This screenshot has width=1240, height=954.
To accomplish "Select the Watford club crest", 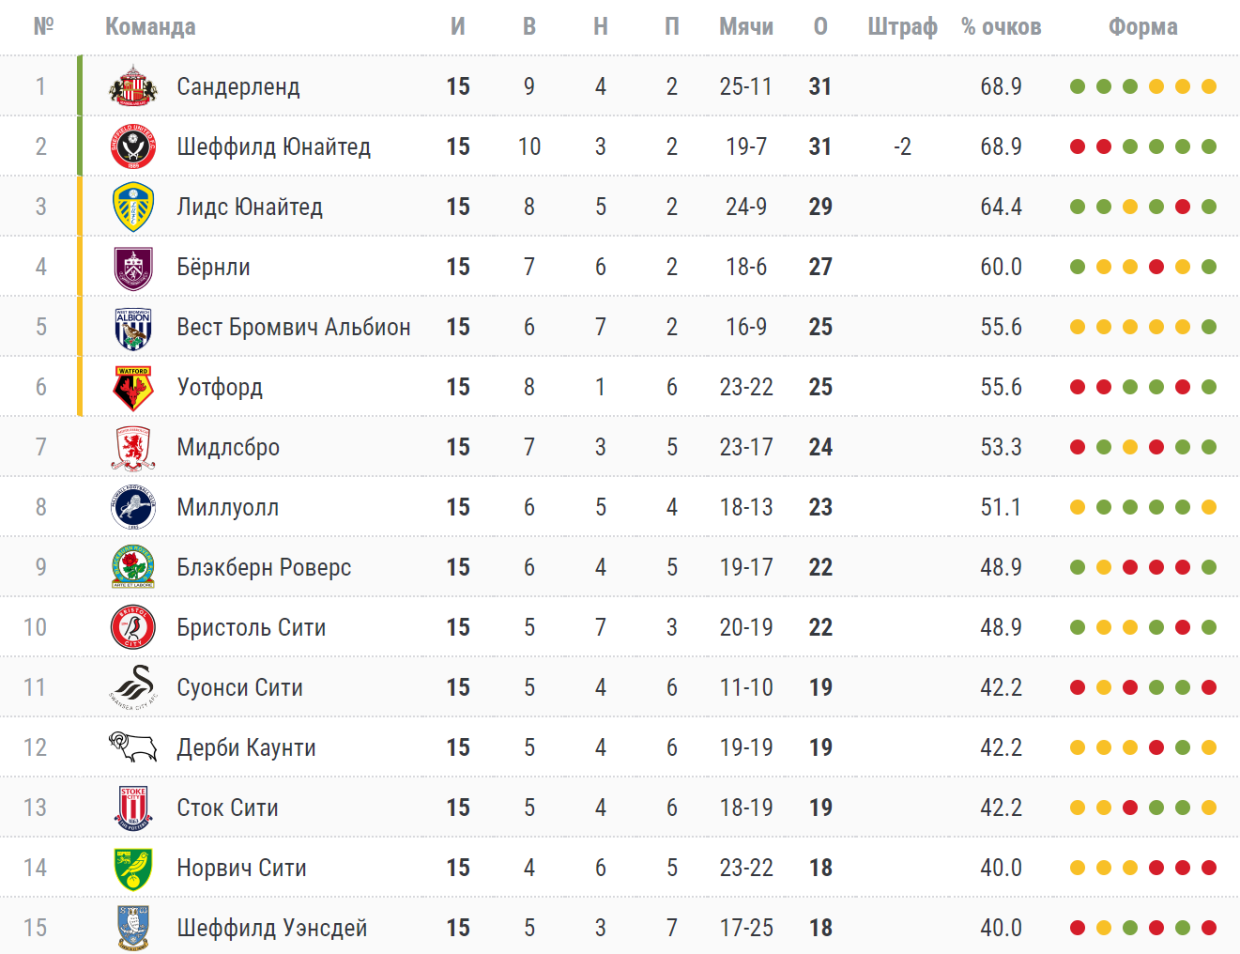I will (133, 387).
